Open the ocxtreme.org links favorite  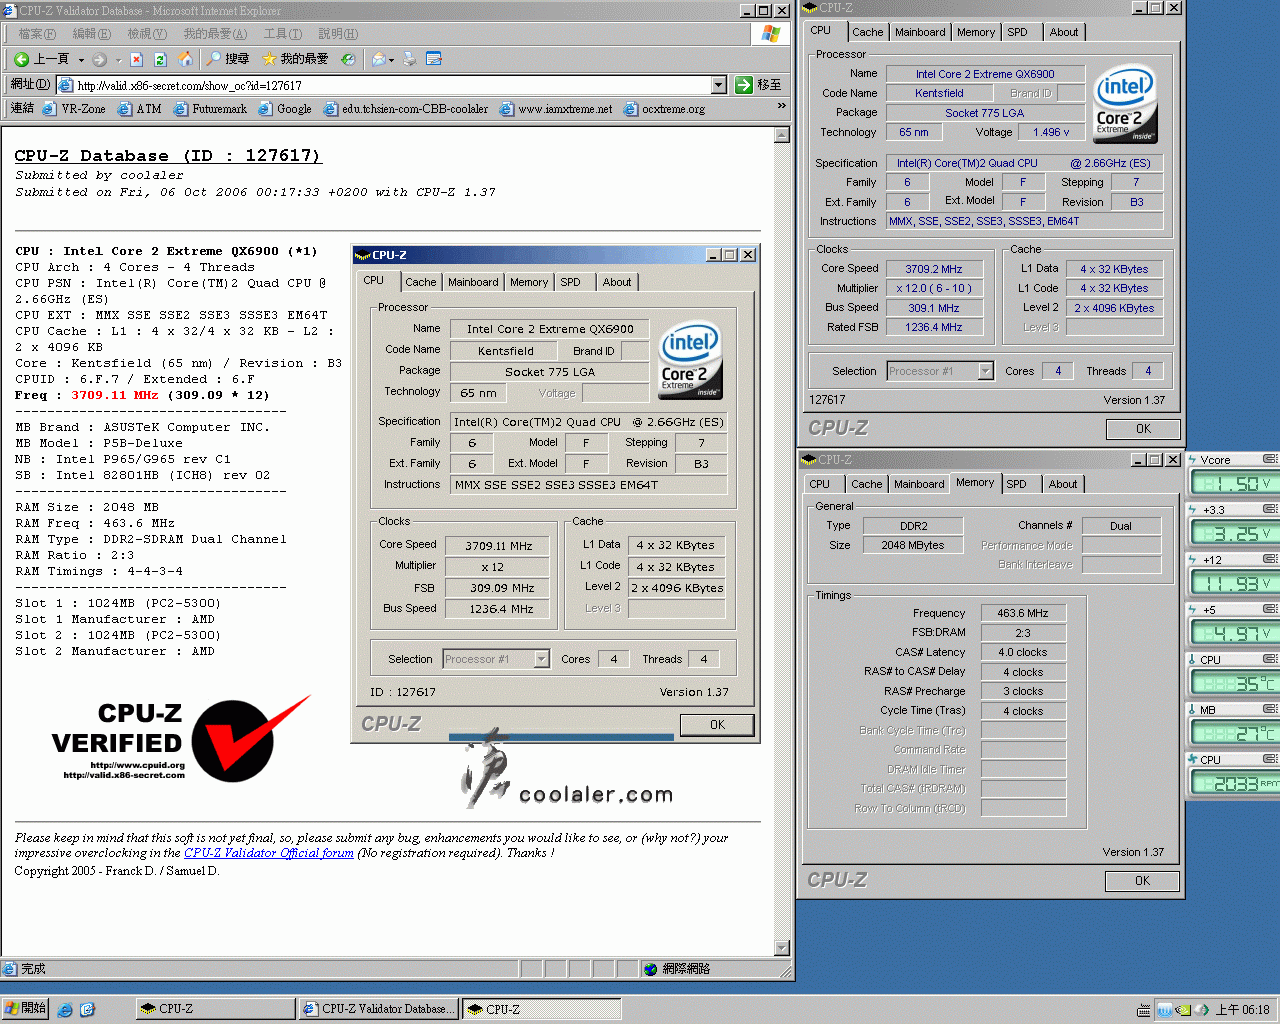665,109
